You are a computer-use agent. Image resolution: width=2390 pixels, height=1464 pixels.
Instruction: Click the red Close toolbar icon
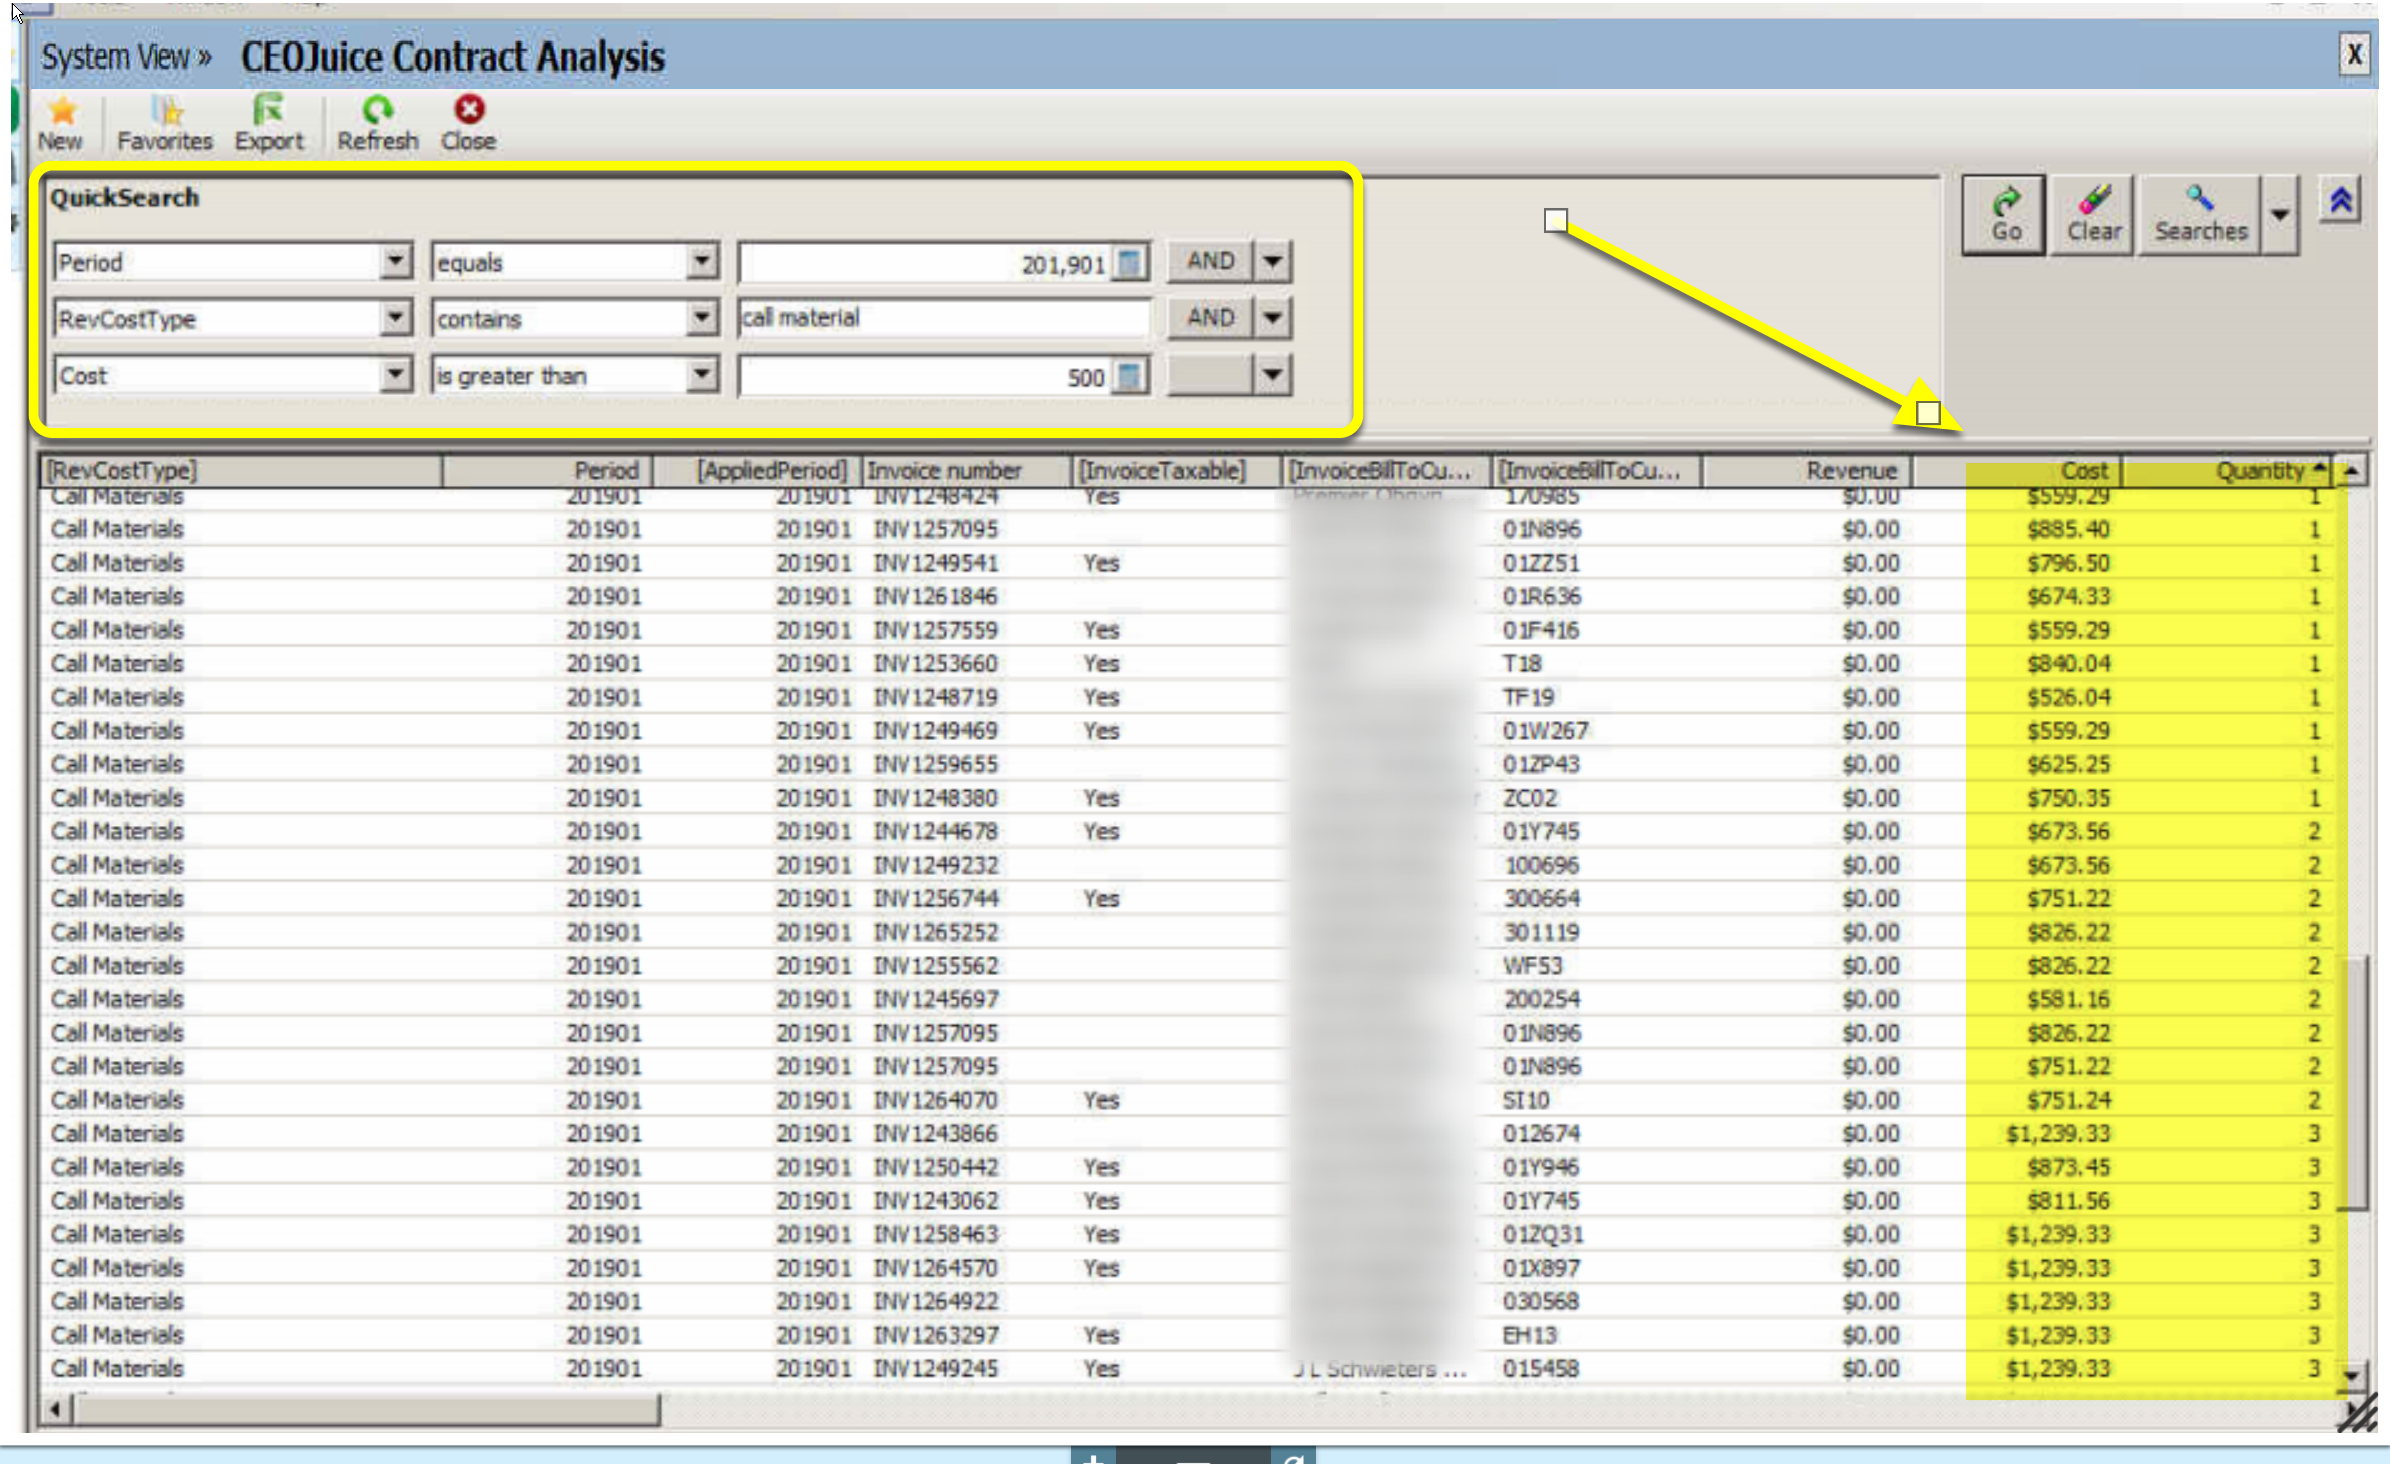469,110
